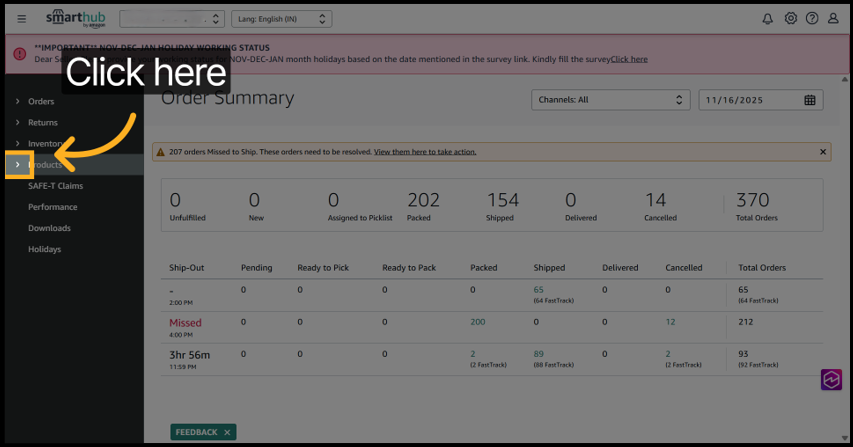853x447 pixels.
Task: Close the Feedback button with X
Action: tap(227, 432)
